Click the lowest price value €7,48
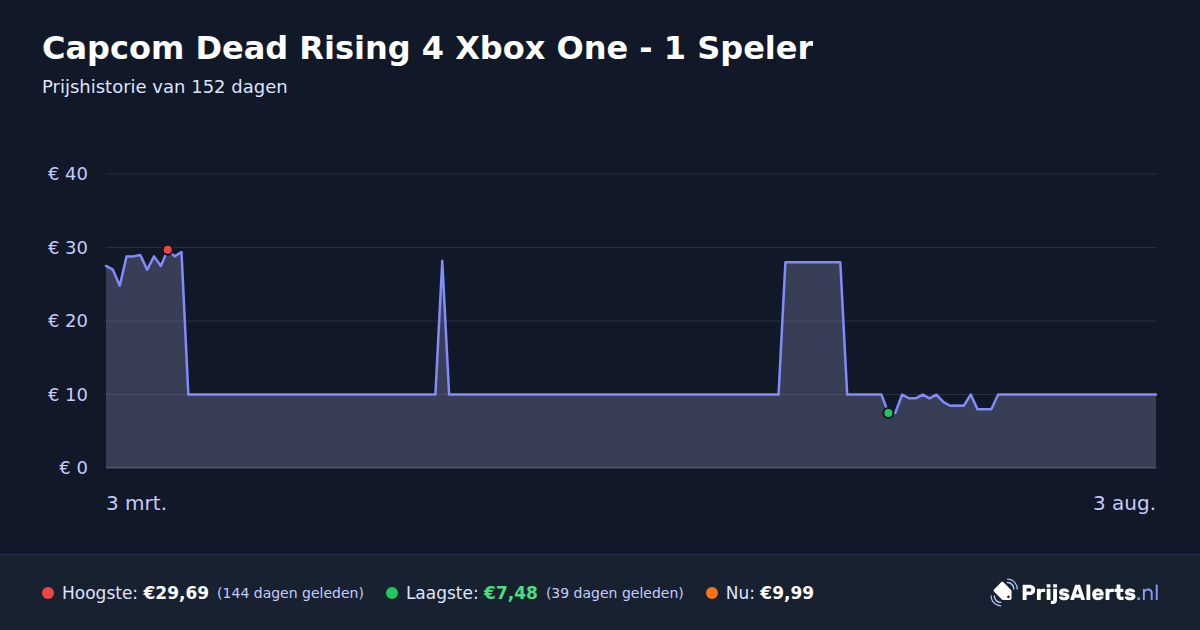This screenshot has height=630, width=1200. (511, 593)
